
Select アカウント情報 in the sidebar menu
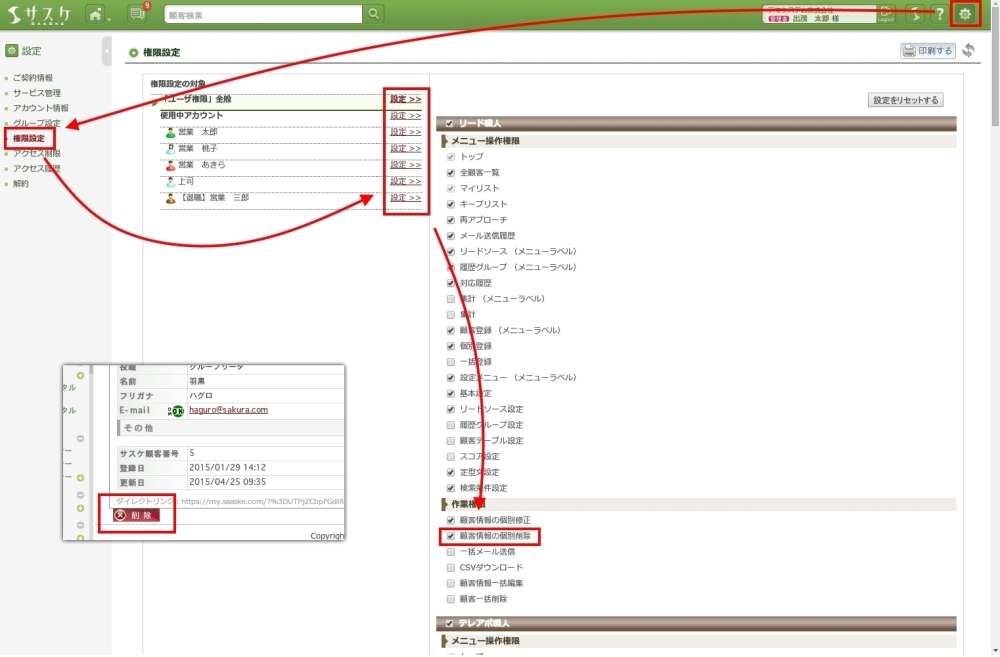[41, 108]
